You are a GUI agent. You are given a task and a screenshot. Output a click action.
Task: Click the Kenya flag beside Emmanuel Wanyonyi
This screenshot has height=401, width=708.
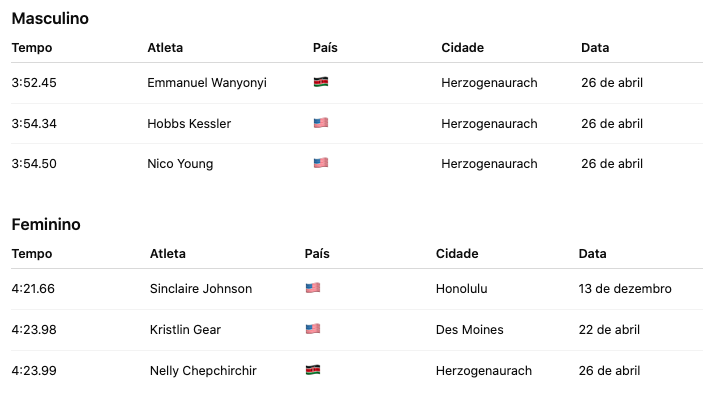coord(320,83)
